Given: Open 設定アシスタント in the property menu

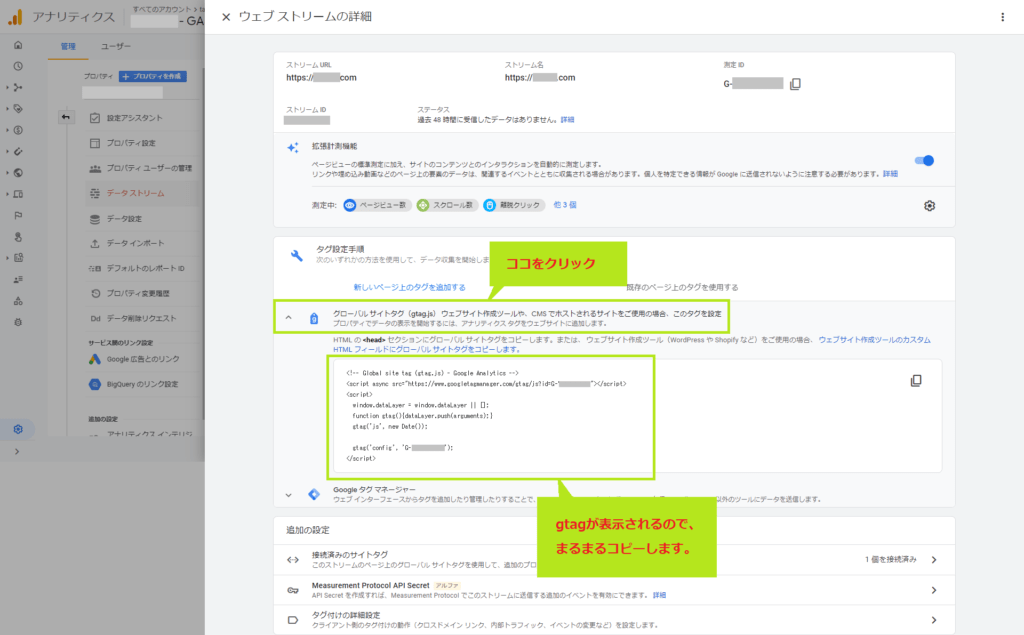Looking at the screenshot, I should tap(135, 118).
